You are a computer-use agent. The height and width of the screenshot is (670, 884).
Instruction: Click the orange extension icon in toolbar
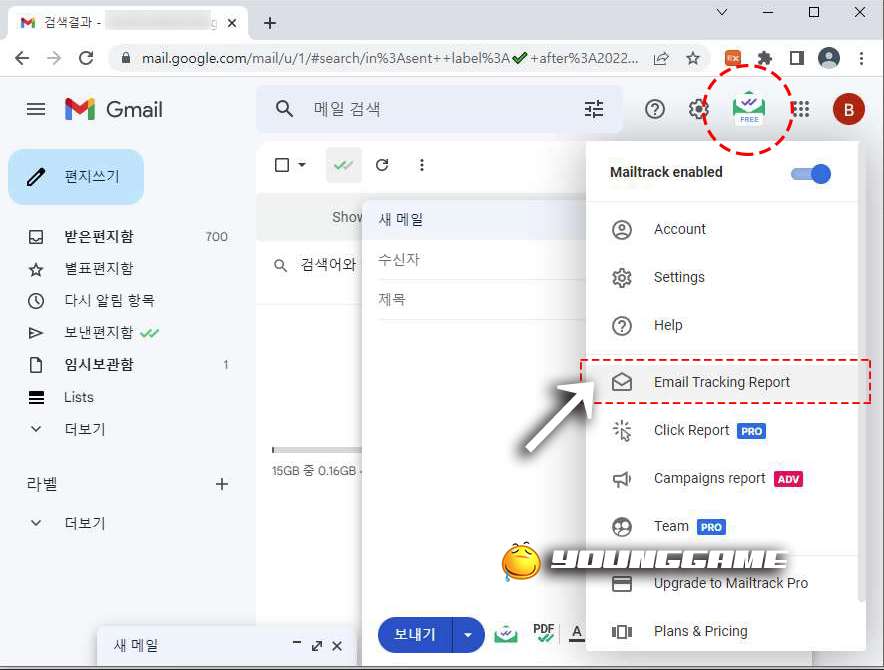[733, 58]
